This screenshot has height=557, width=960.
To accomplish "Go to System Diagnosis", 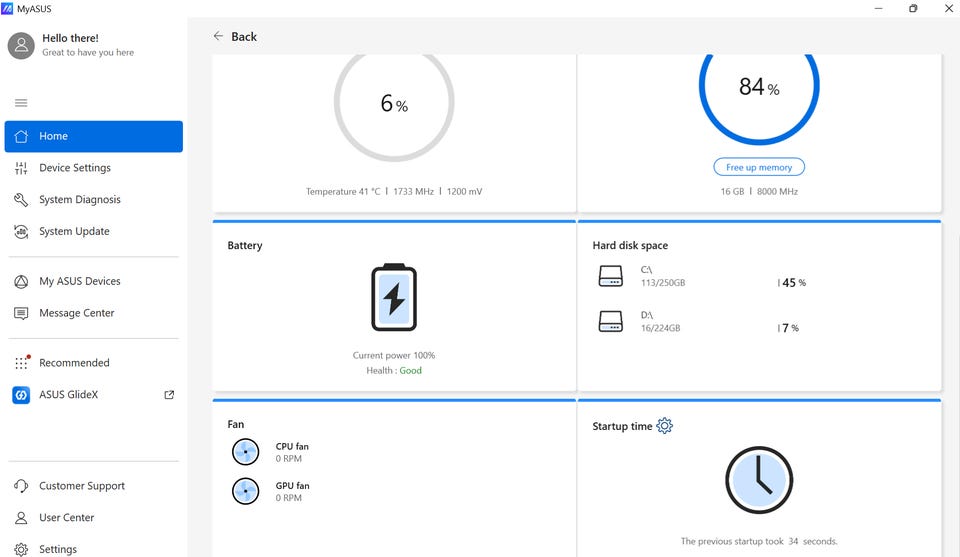I will point(94,200).
